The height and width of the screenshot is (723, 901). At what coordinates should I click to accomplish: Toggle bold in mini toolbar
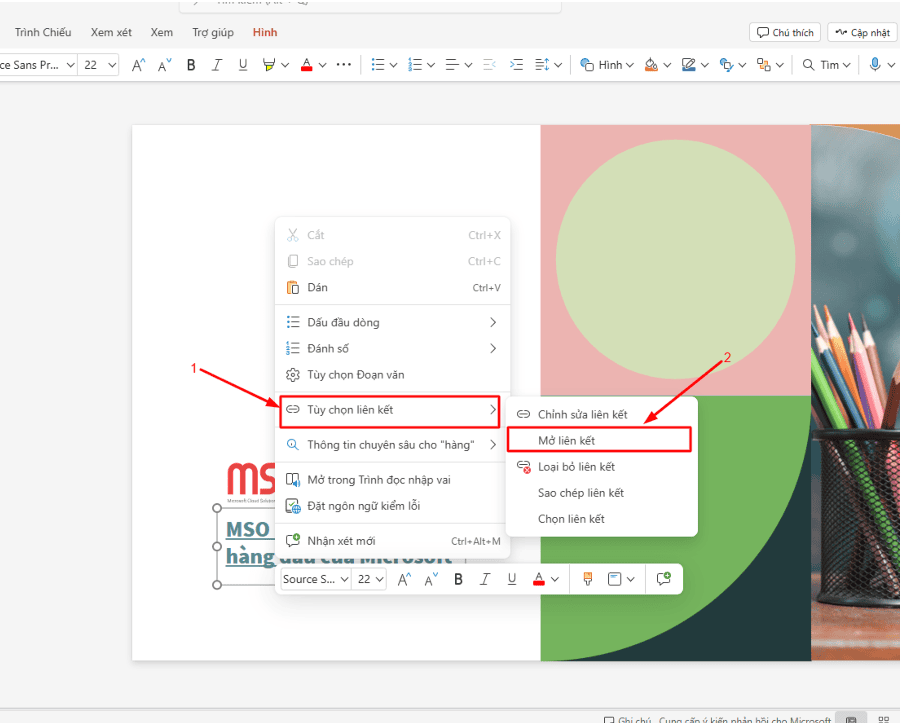pyautogui.click(x=458, y=579)
